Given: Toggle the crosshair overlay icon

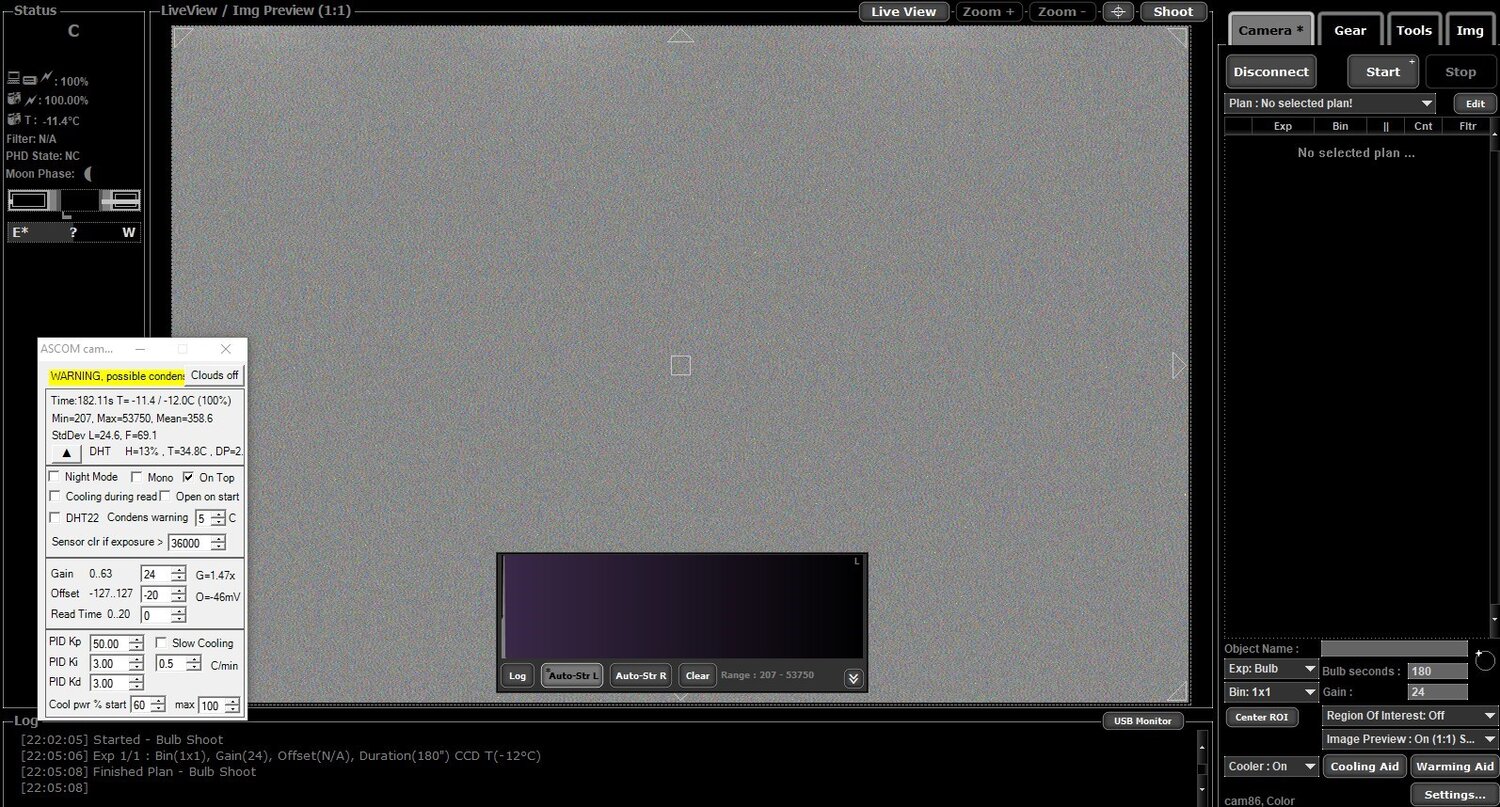Looking at the screenshot, I should pyautogui.click(x=1118, y=12).
